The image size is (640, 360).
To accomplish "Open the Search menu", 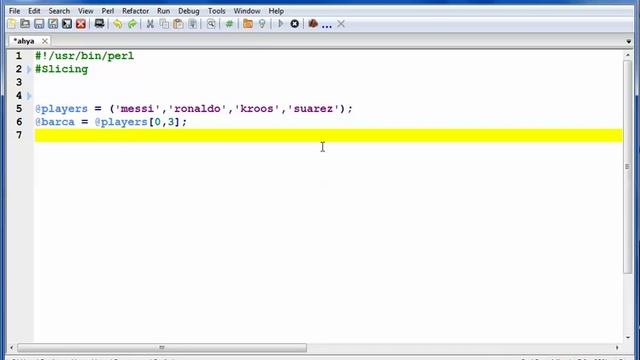I will tap(59, 11).
